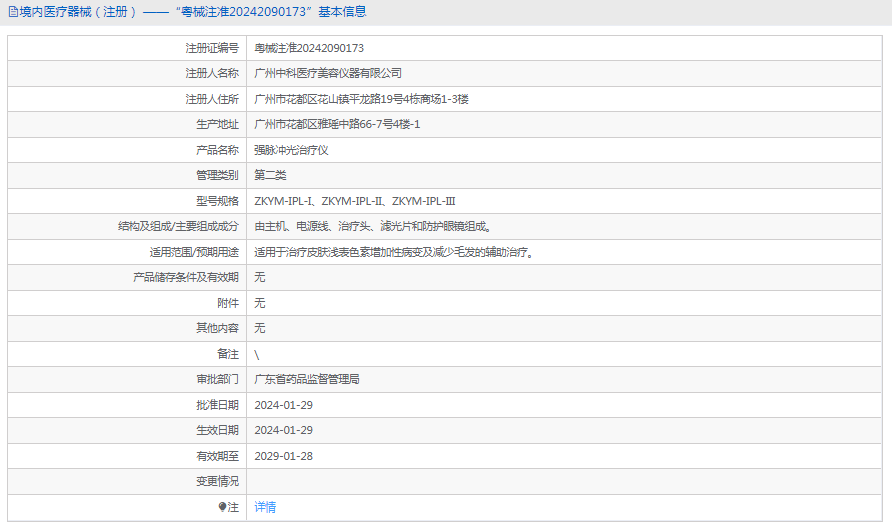Select product name 强脉冲光治疗仪
The image size is (892, 530).
(291, 150)
